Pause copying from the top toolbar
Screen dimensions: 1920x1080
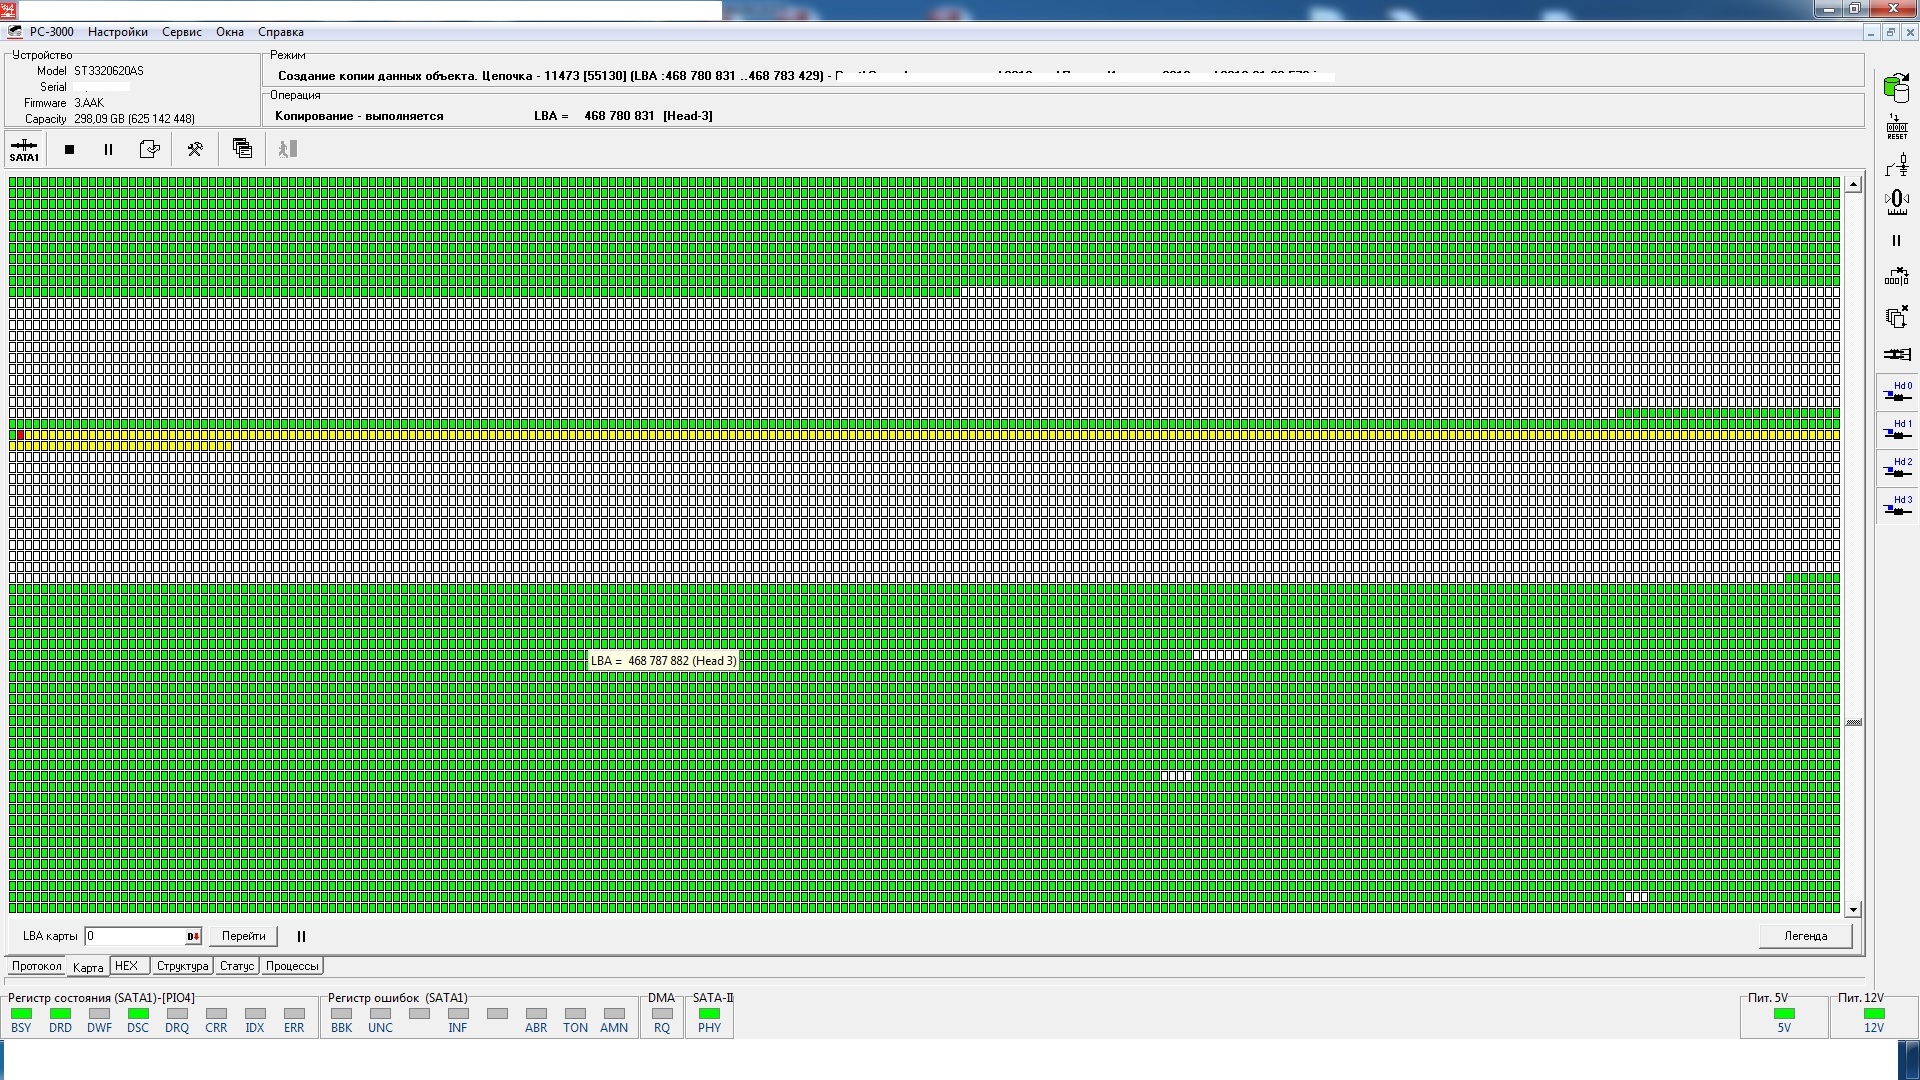tap(108, 149)
